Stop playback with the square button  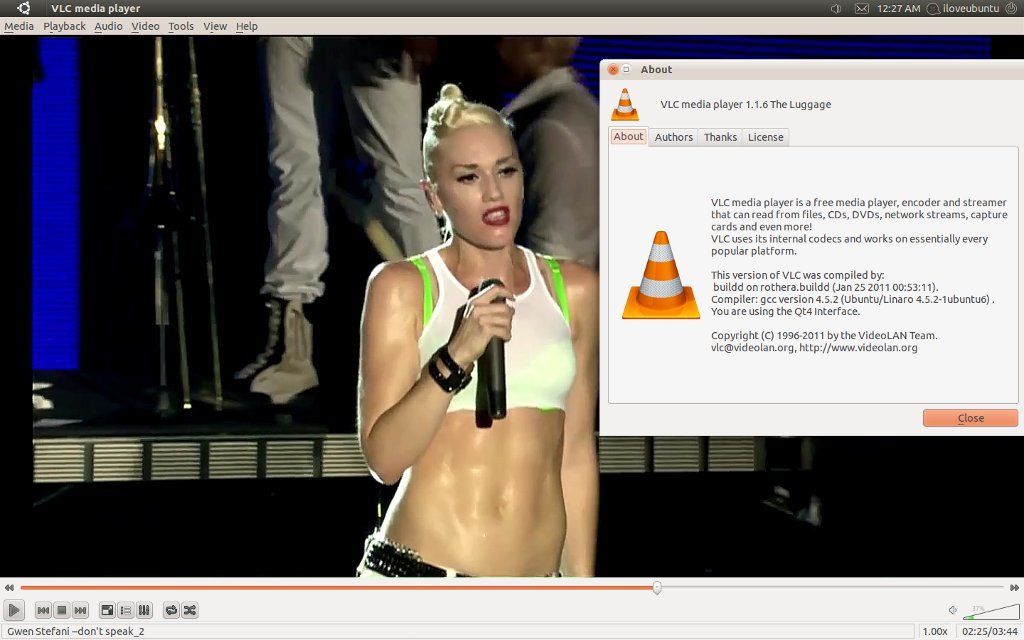[x=61, y=610]
